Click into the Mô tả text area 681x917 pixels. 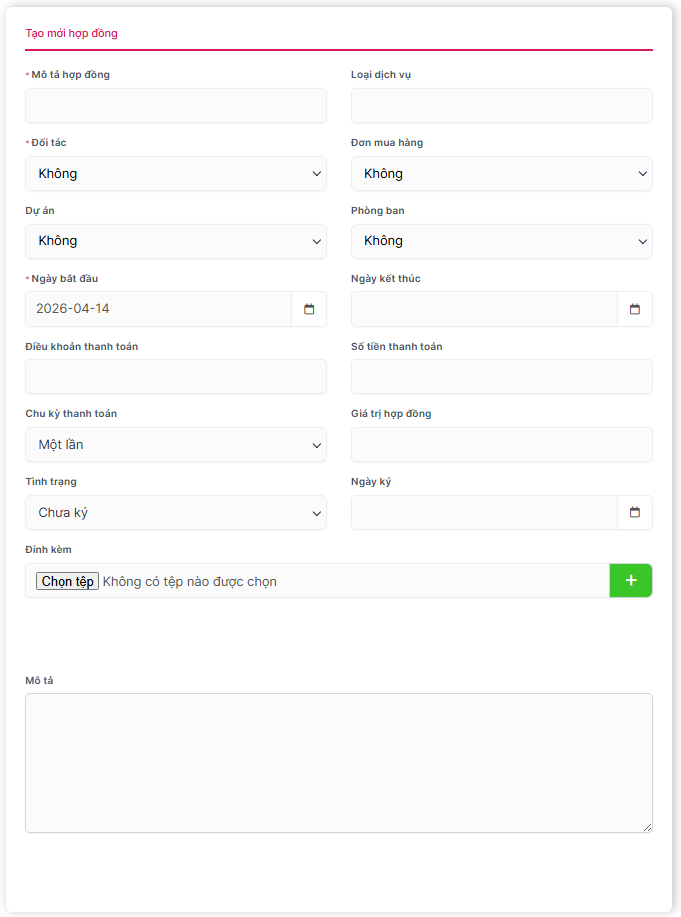[338, 762]
